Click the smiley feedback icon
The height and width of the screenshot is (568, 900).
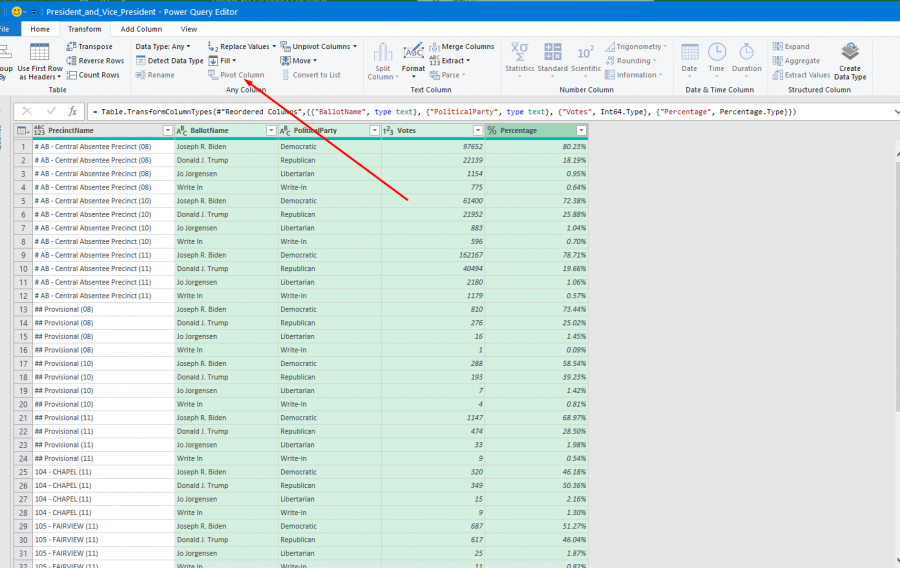point(17,11)
